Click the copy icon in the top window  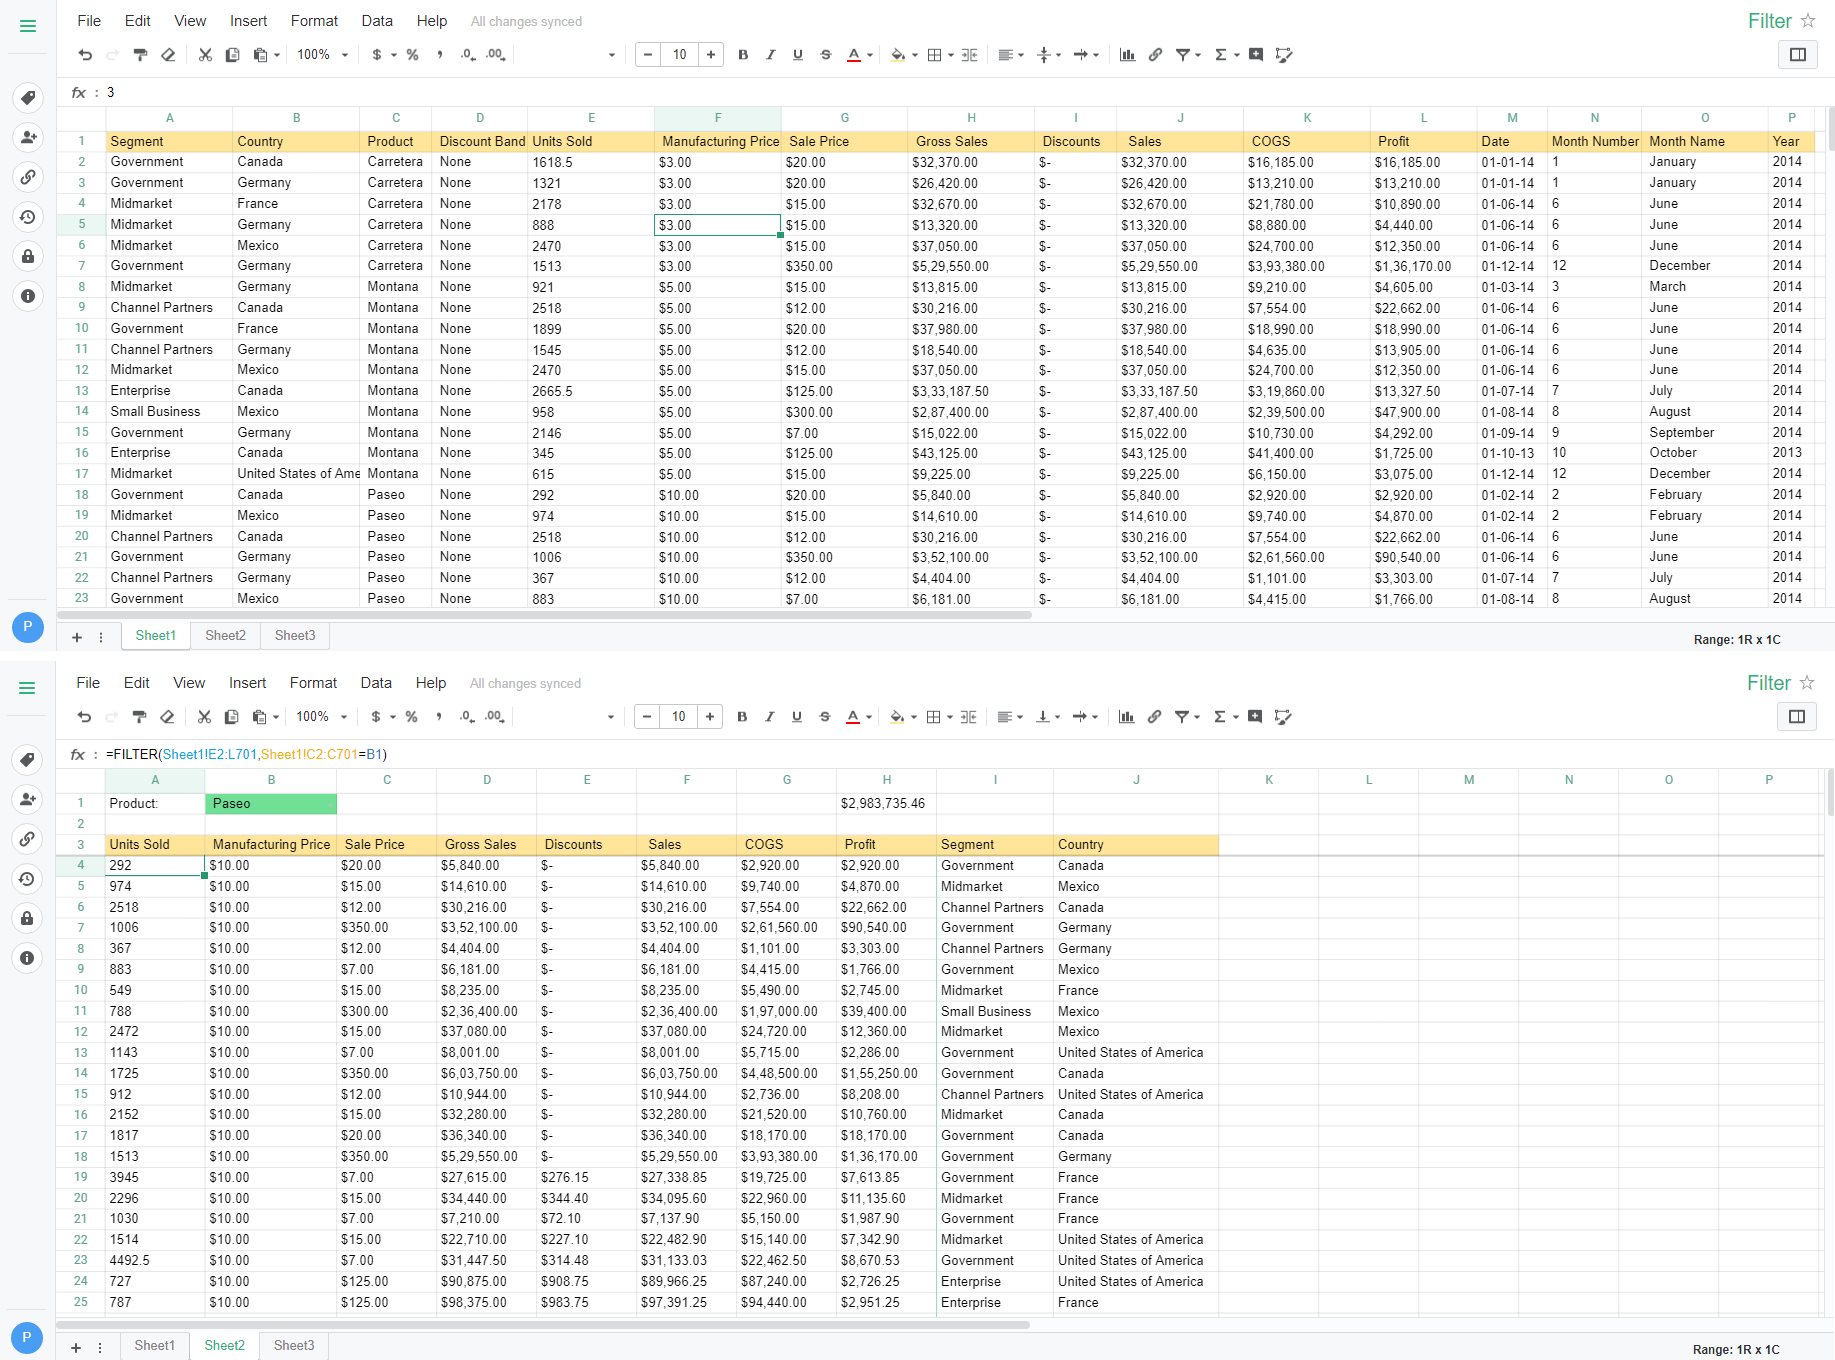pos(232,55)
